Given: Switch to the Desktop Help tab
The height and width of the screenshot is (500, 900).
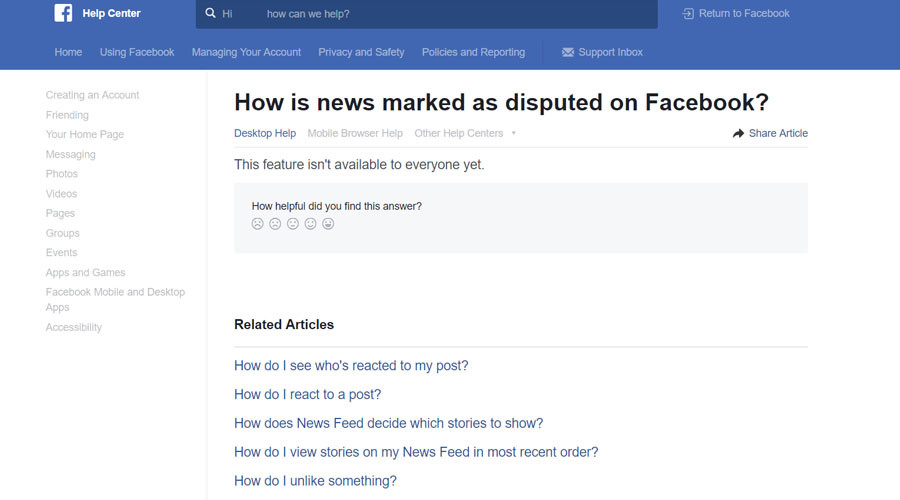Looking at the screenshot, I should pyautogui.click(x=265, y=133).
